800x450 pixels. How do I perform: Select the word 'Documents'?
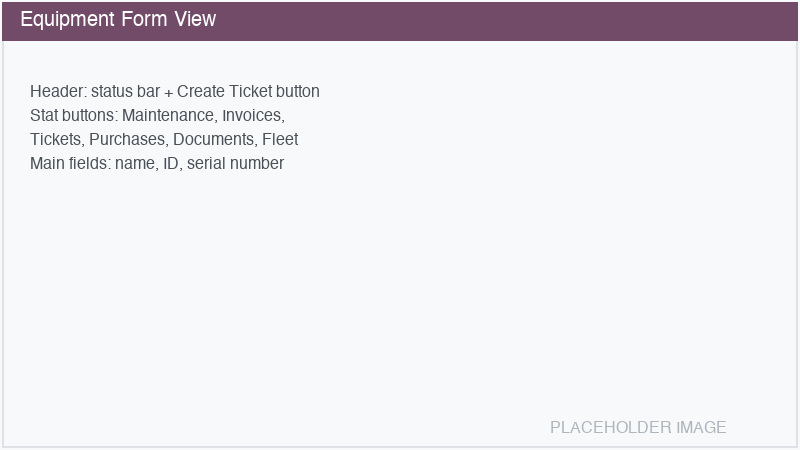coord(213,140)
